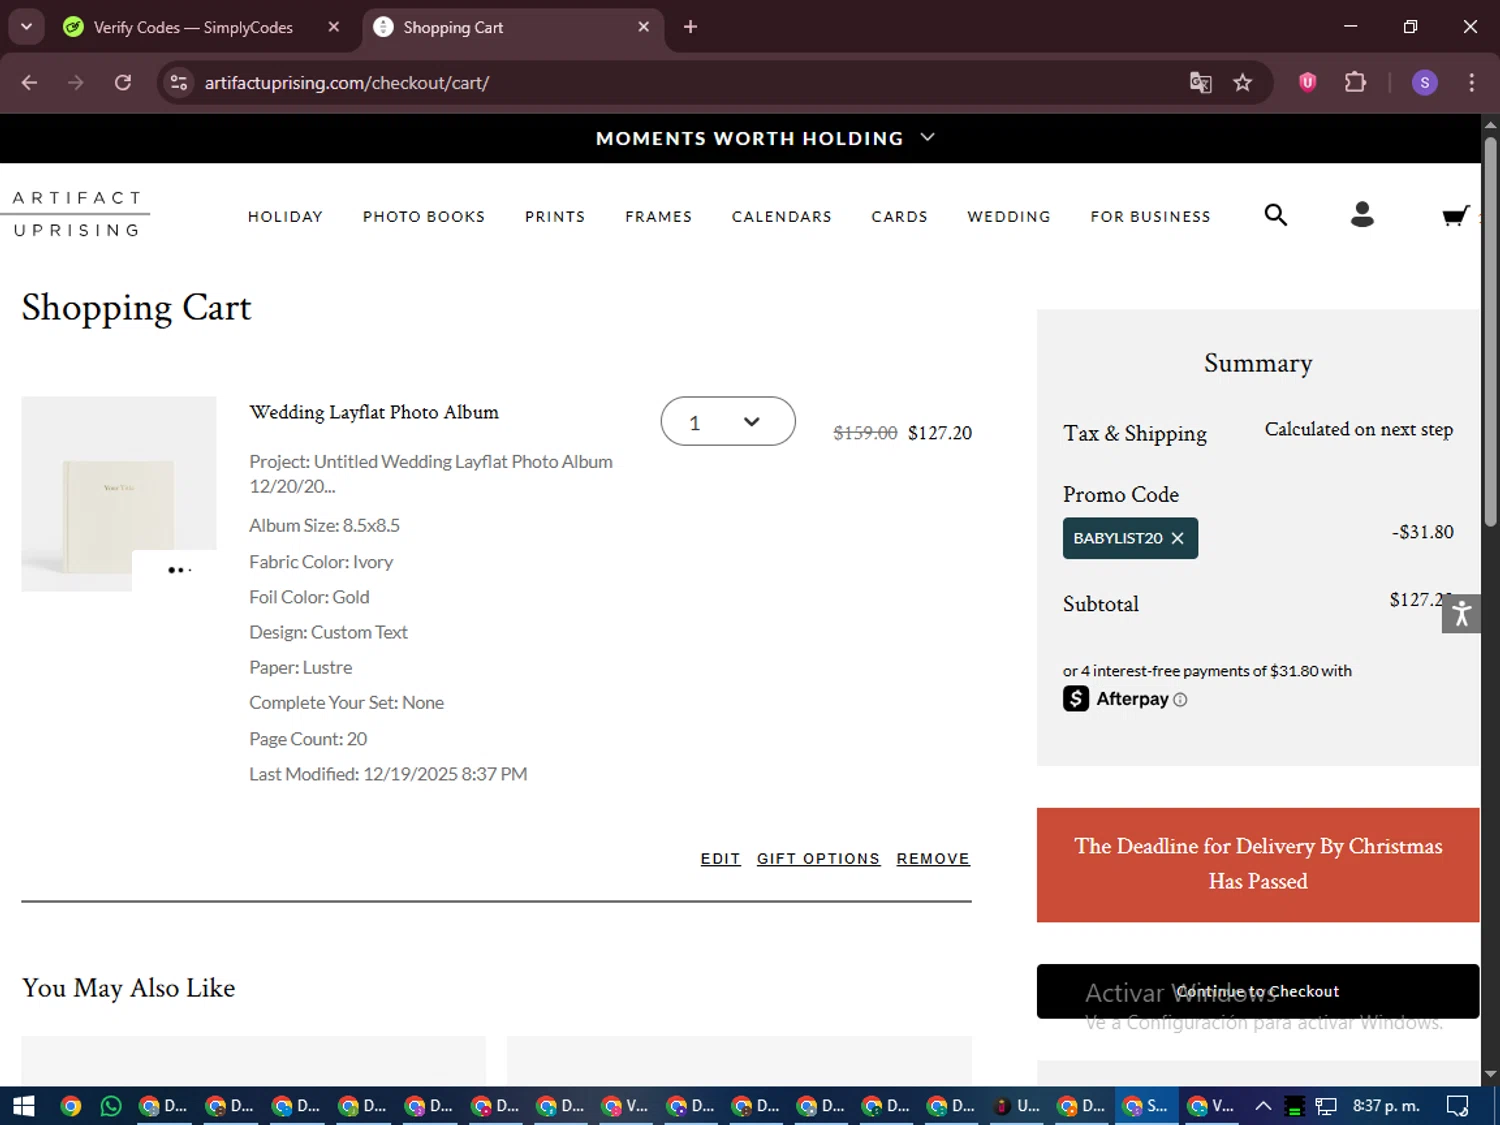This screenshot has width=1500, height=1125.
Task: Click REMOVE to delete the album
Action: (933, 859)
